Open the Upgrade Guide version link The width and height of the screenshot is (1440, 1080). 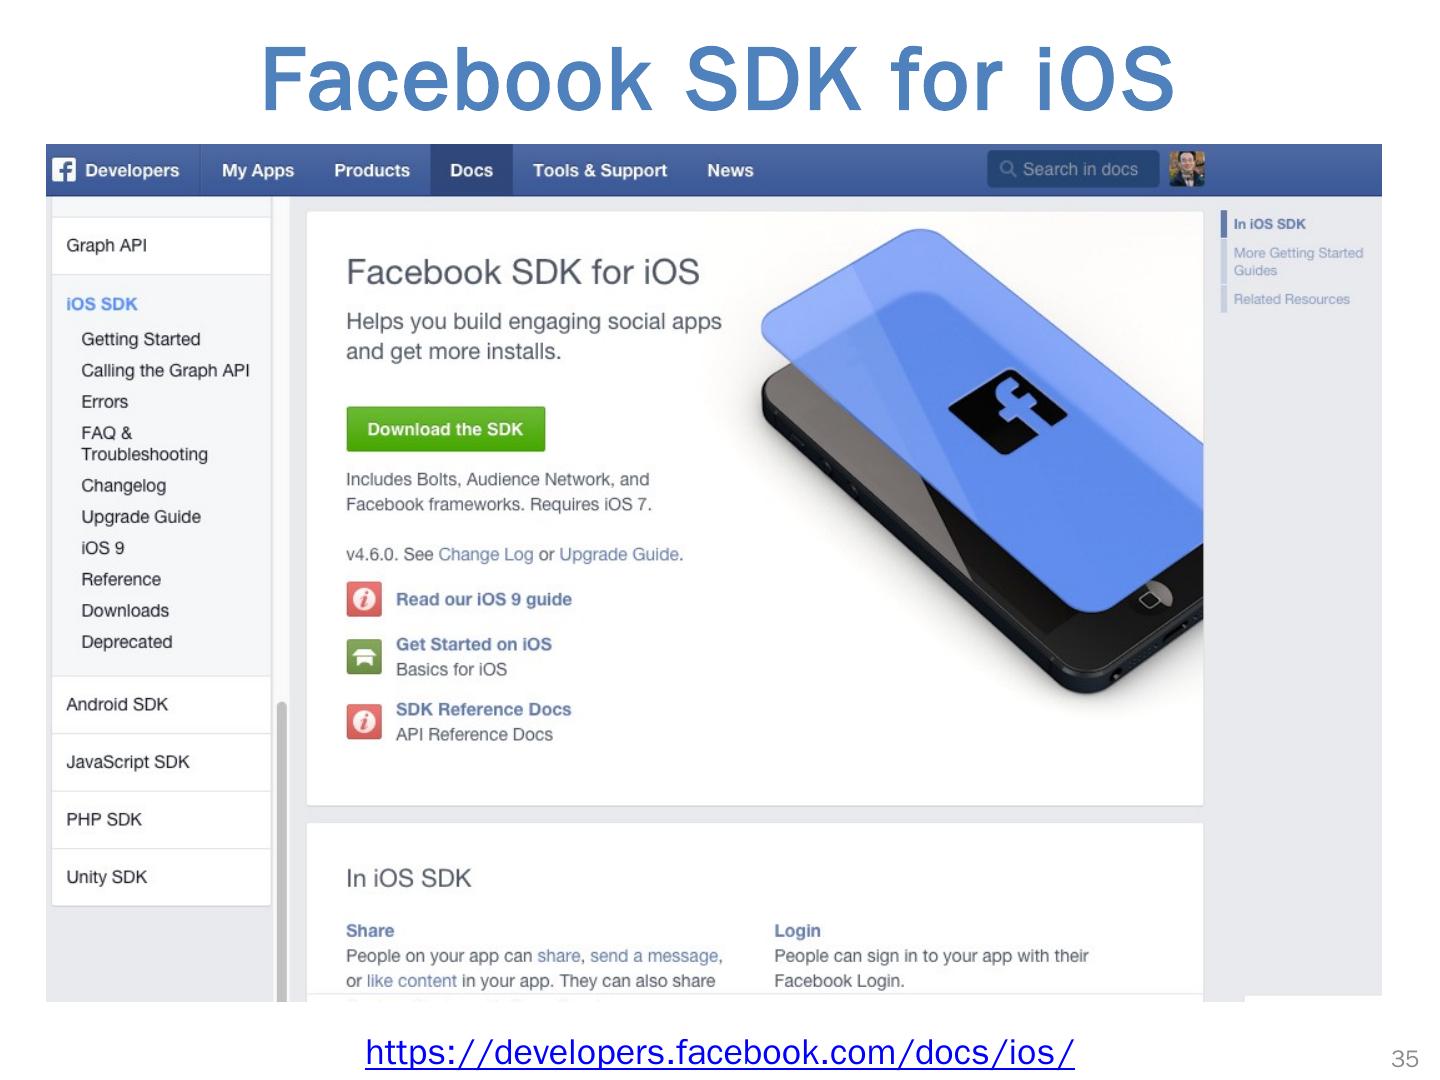pos(619,554)
